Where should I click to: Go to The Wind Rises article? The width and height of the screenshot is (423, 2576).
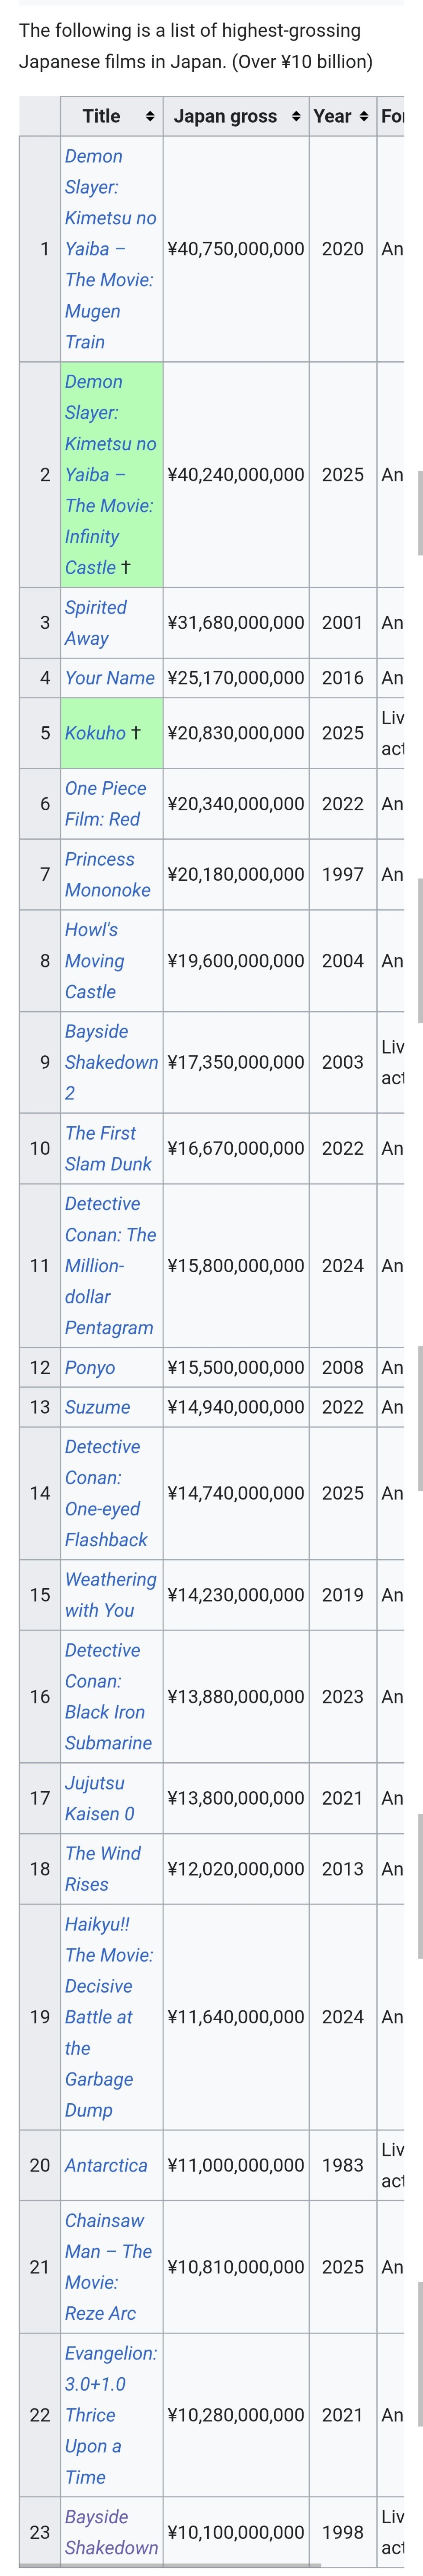coord(102,1868)
